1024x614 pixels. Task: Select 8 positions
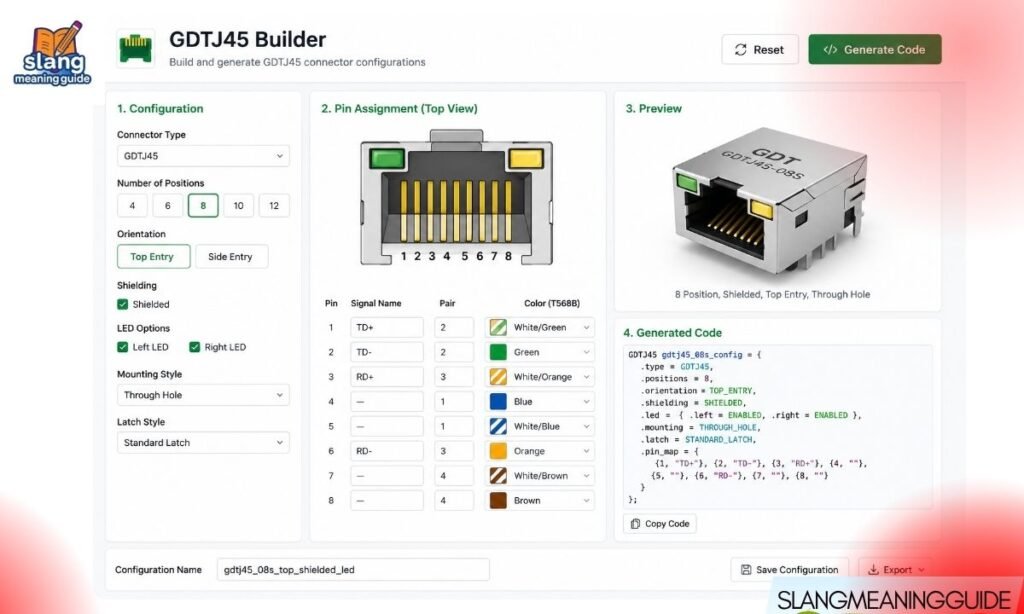pos(203,206)
